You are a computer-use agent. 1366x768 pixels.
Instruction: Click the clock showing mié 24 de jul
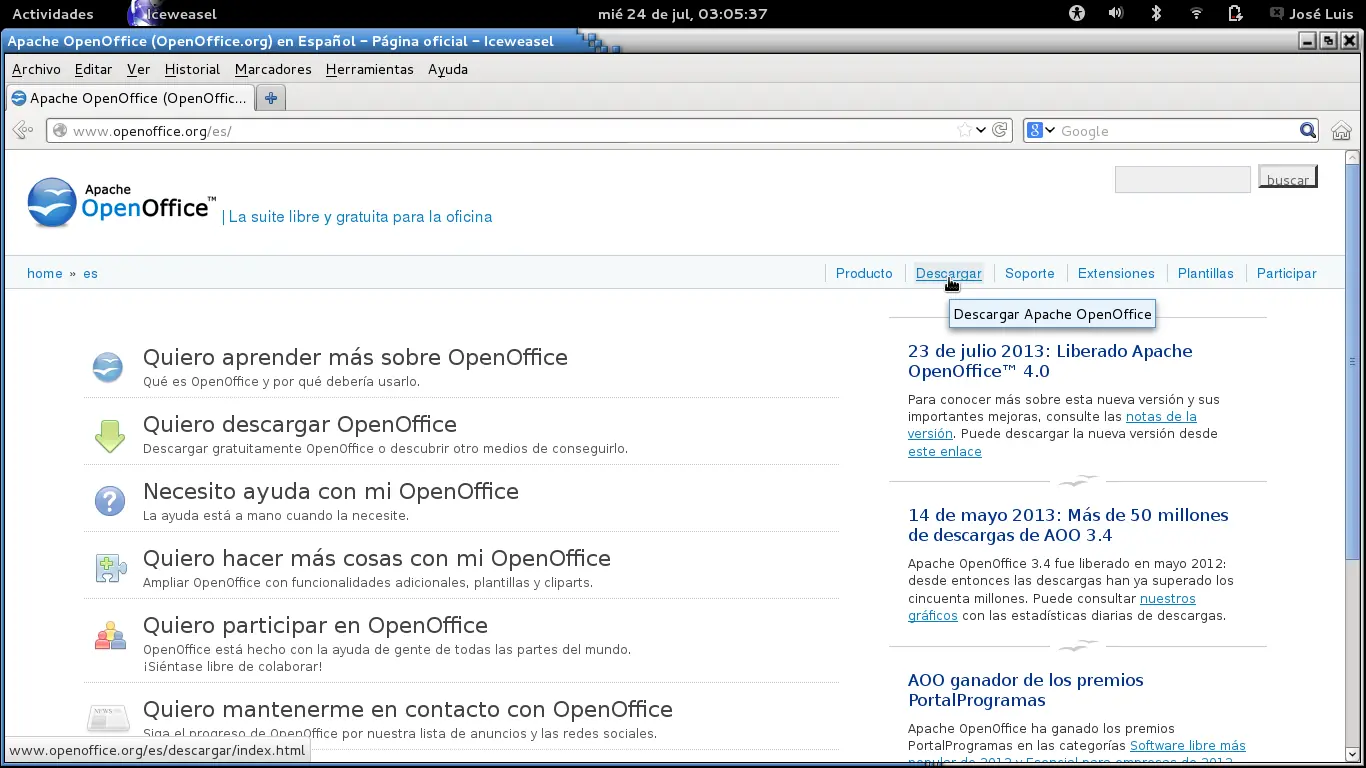682,14
